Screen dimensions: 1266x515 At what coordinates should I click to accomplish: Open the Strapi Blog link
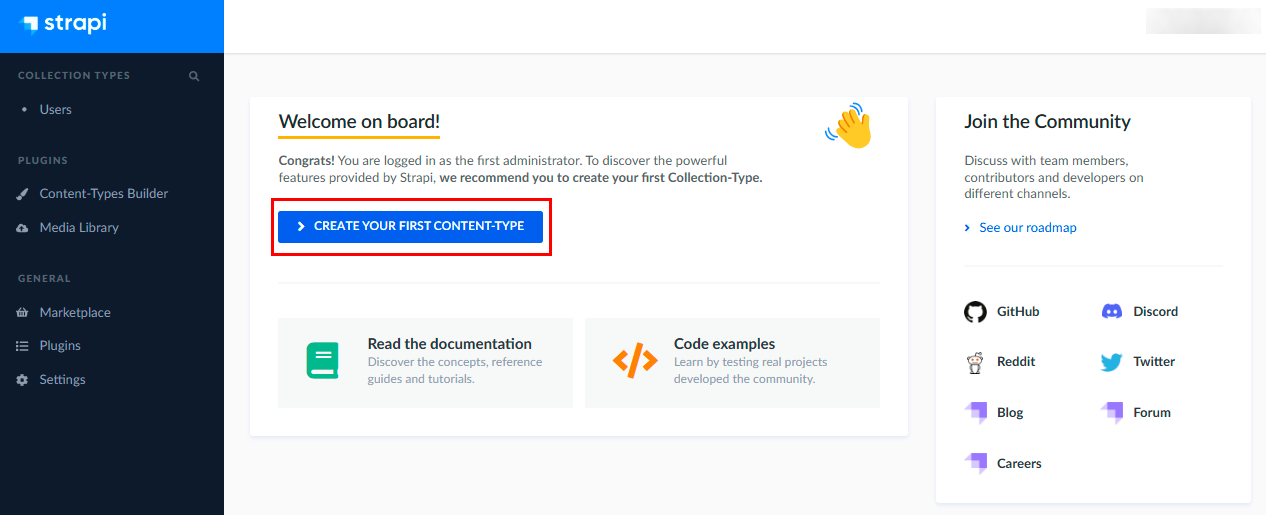[1009, 413]
